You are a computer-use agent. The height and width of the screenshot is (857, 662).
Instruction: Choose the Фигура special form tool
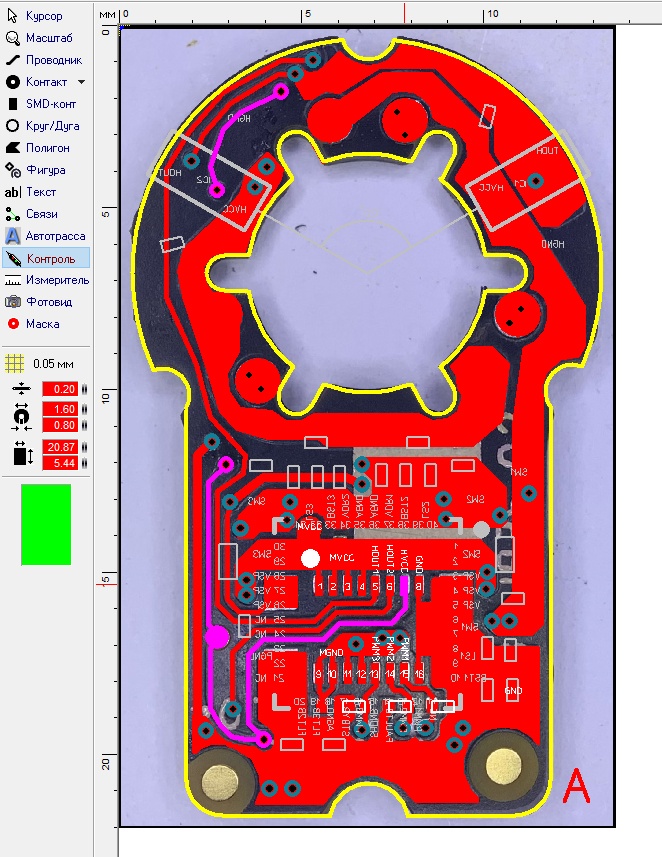[x=38, y=170]
